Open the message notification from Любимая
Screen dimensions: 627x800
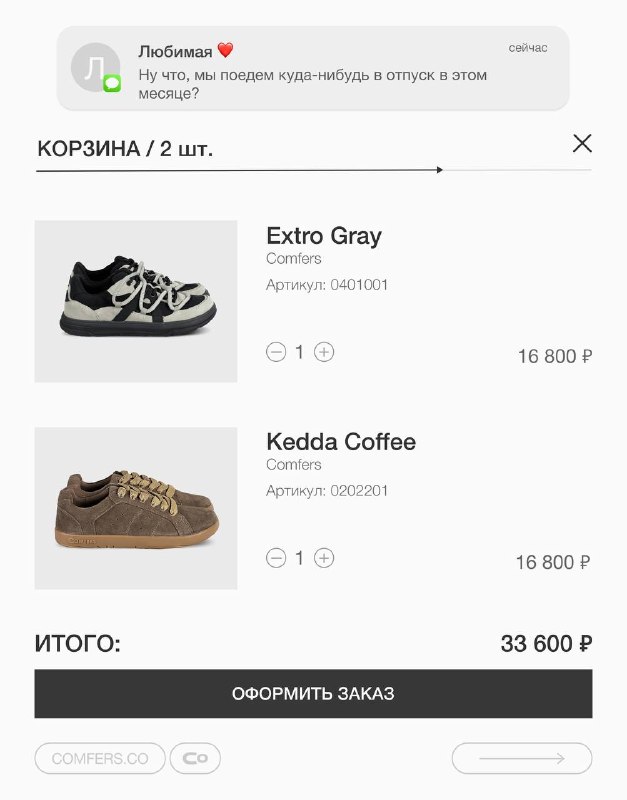tap(313, 68)
